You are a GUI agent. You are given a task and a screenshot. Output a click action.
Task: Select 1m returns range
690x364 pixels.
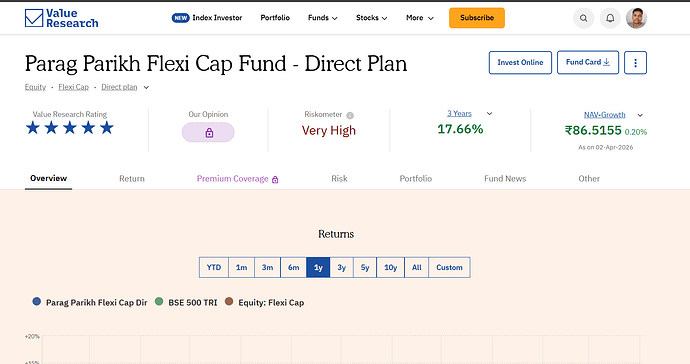(241, 268)
